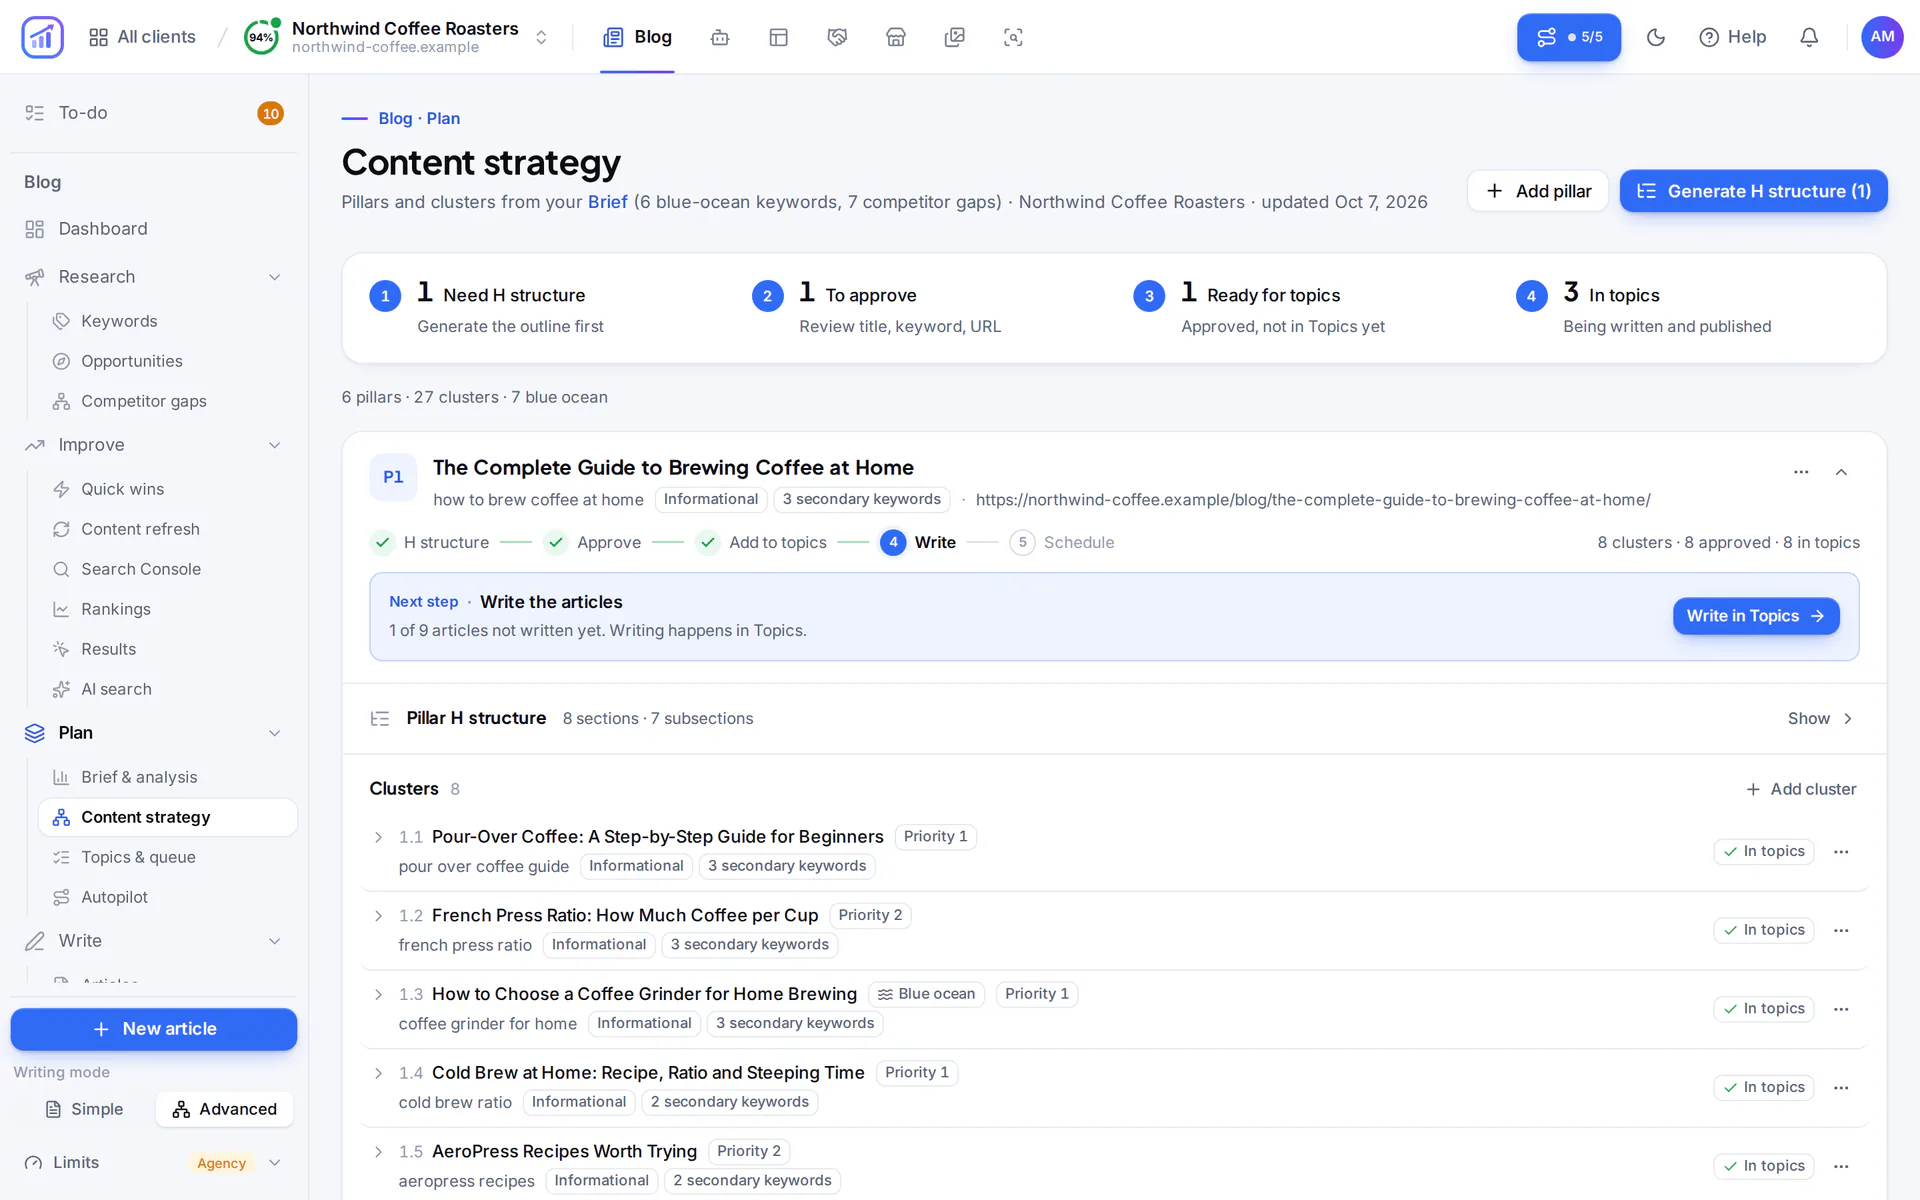The width and height of the screenshot is (1920, 1200).
Task: Click Generate H structure (1)
Action: coord(1753,191)
